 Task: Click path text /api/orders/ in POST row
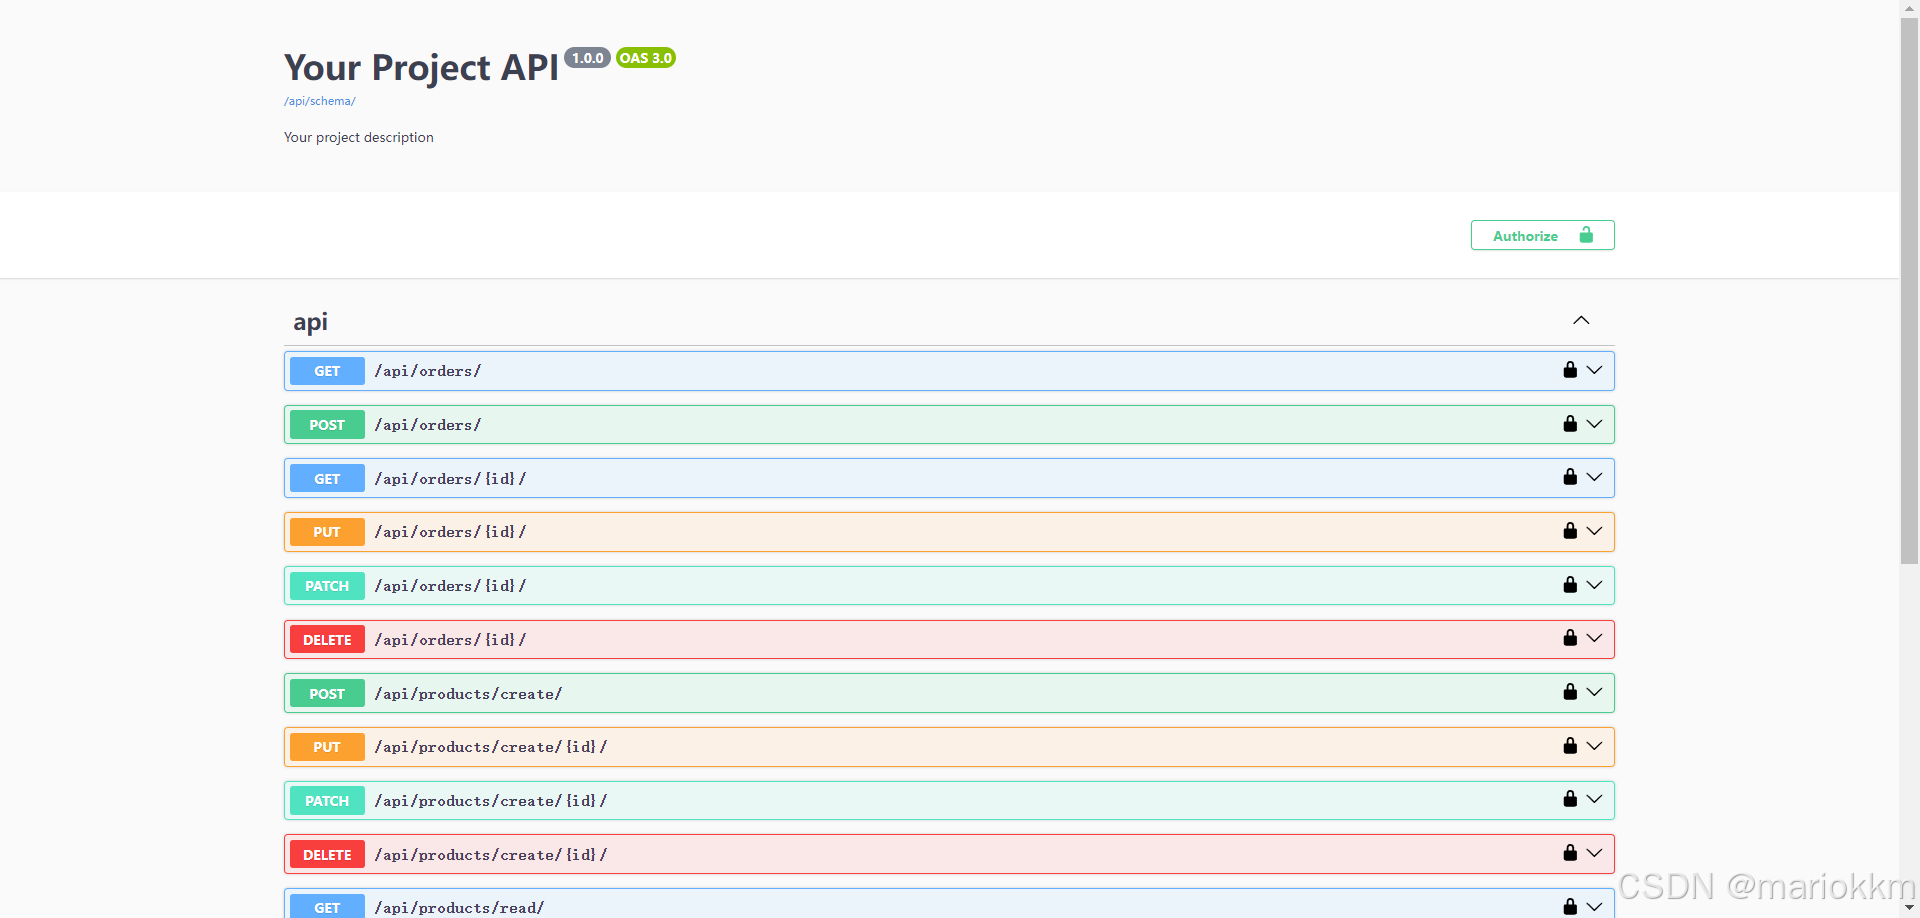pos(428,425)
